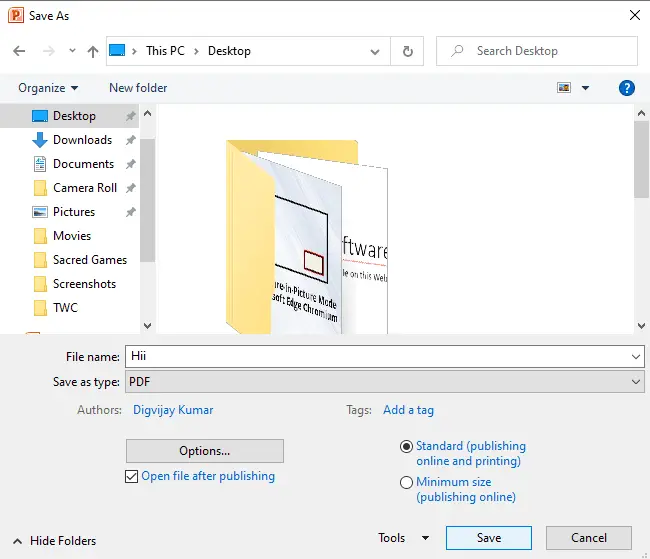Select Desktop in the navigation pane
The width and height of the screenshot is (650, 559).
[70, 116]
